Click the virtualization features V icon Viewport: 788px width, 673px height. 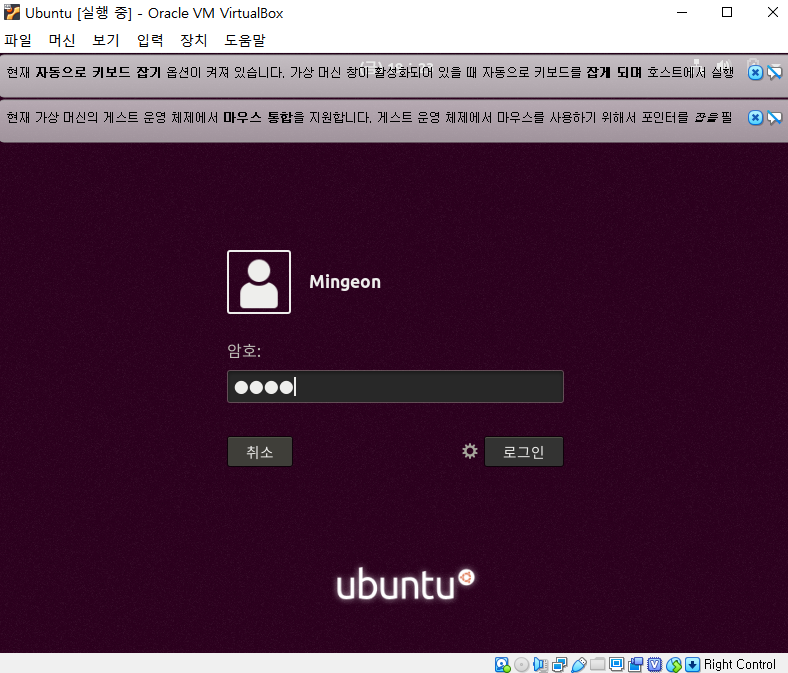point(654,664)
